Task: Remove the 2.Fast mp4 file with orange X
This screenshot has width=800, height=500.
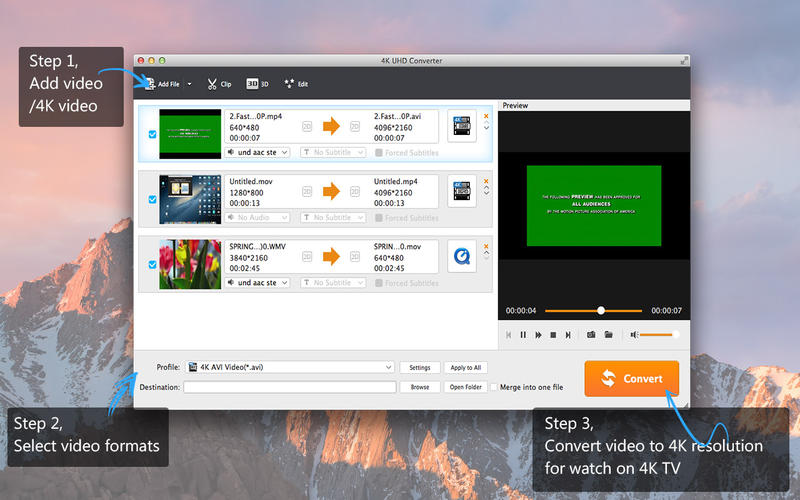Action: tap(487, 116)
